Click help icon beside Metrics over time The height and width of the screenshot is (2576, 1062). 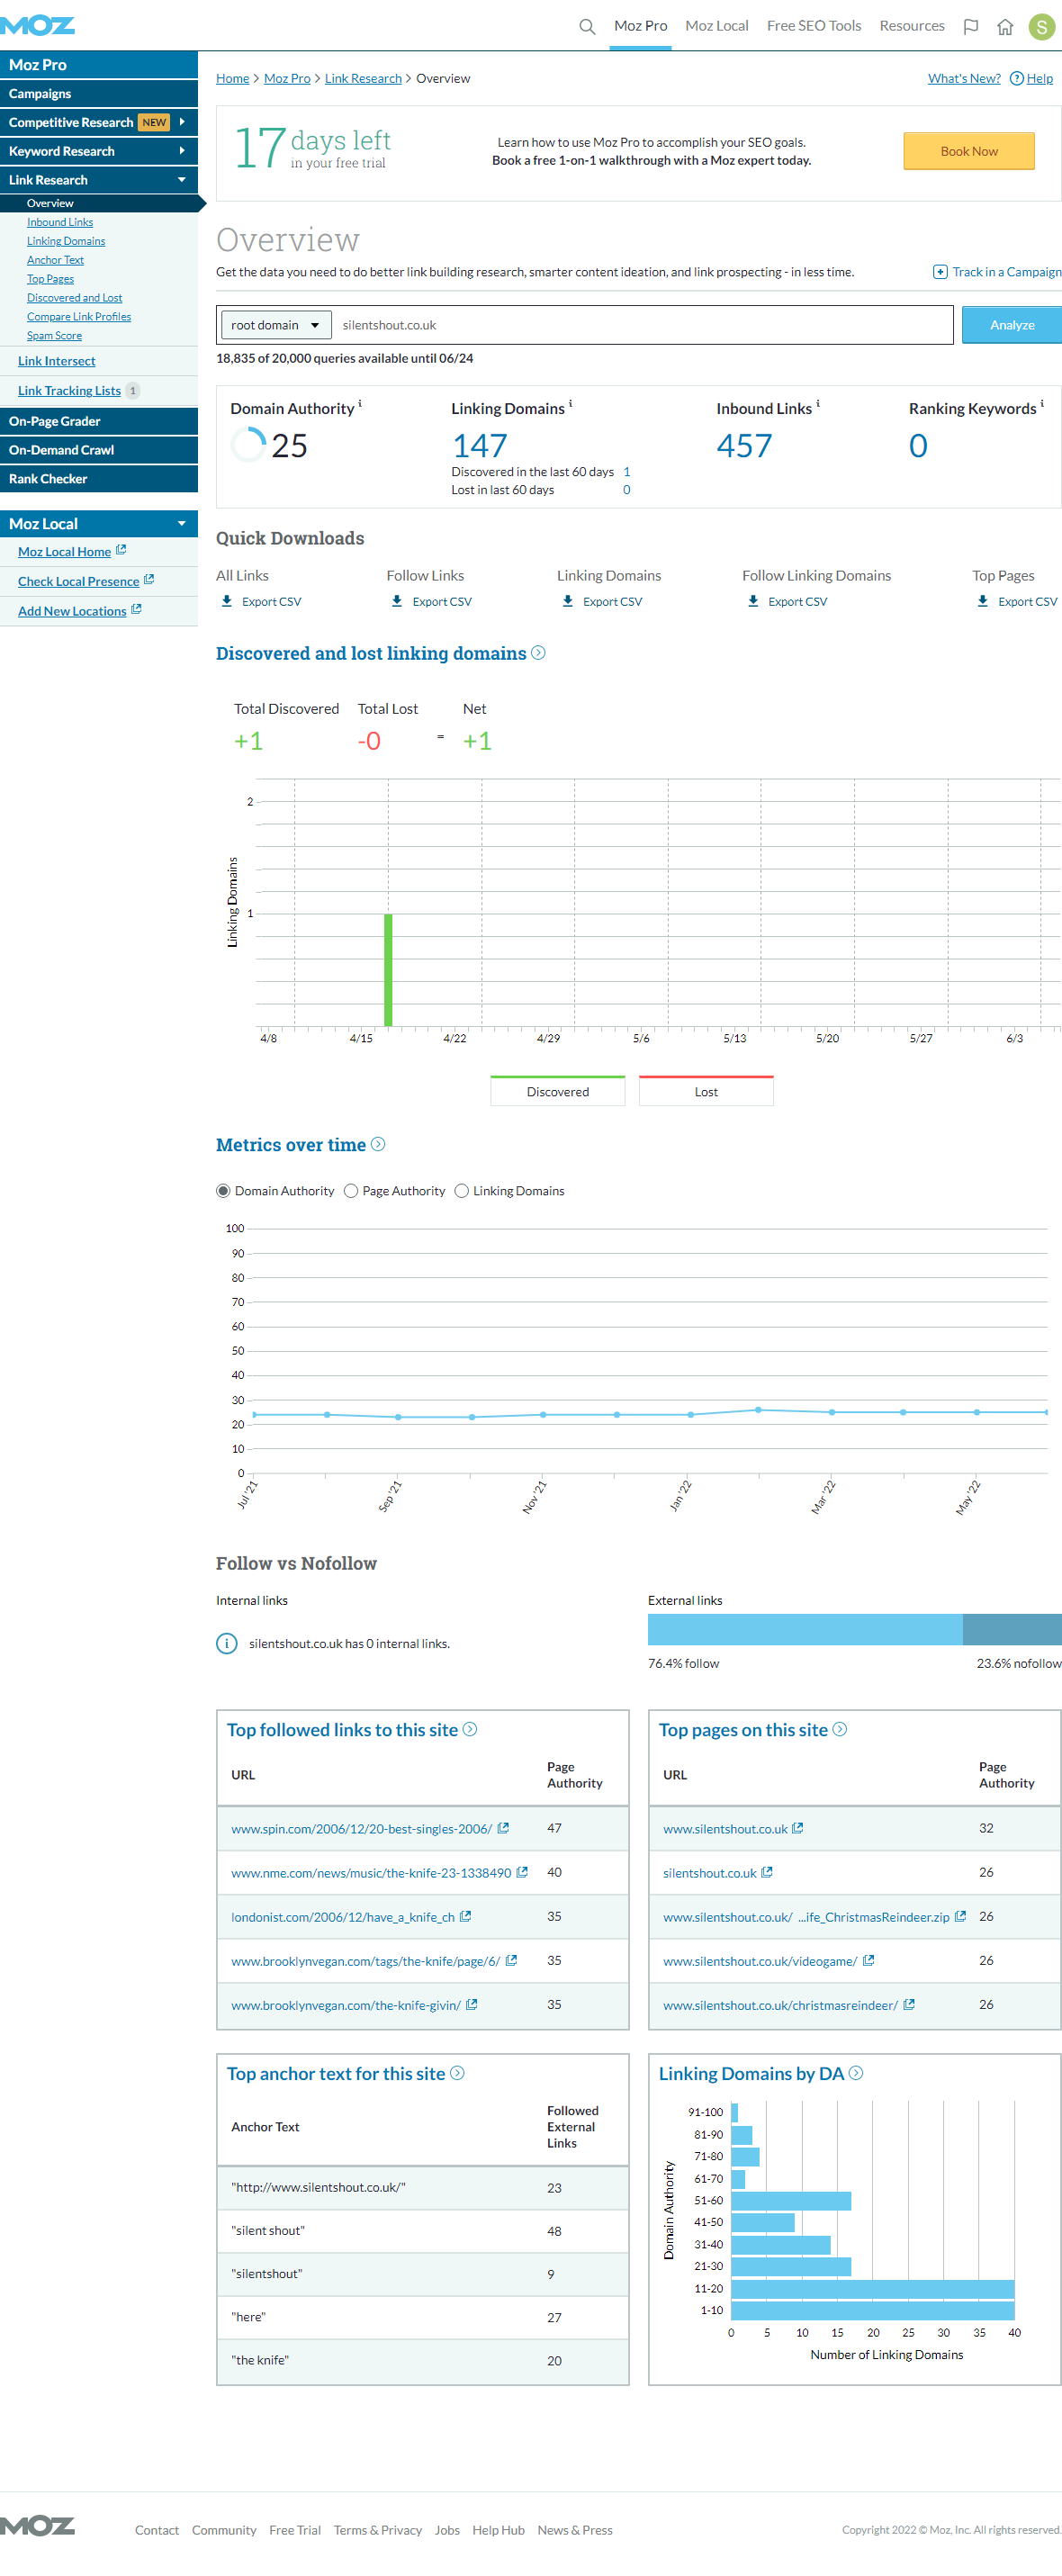pyautogui.click(x=378, y=1144)
